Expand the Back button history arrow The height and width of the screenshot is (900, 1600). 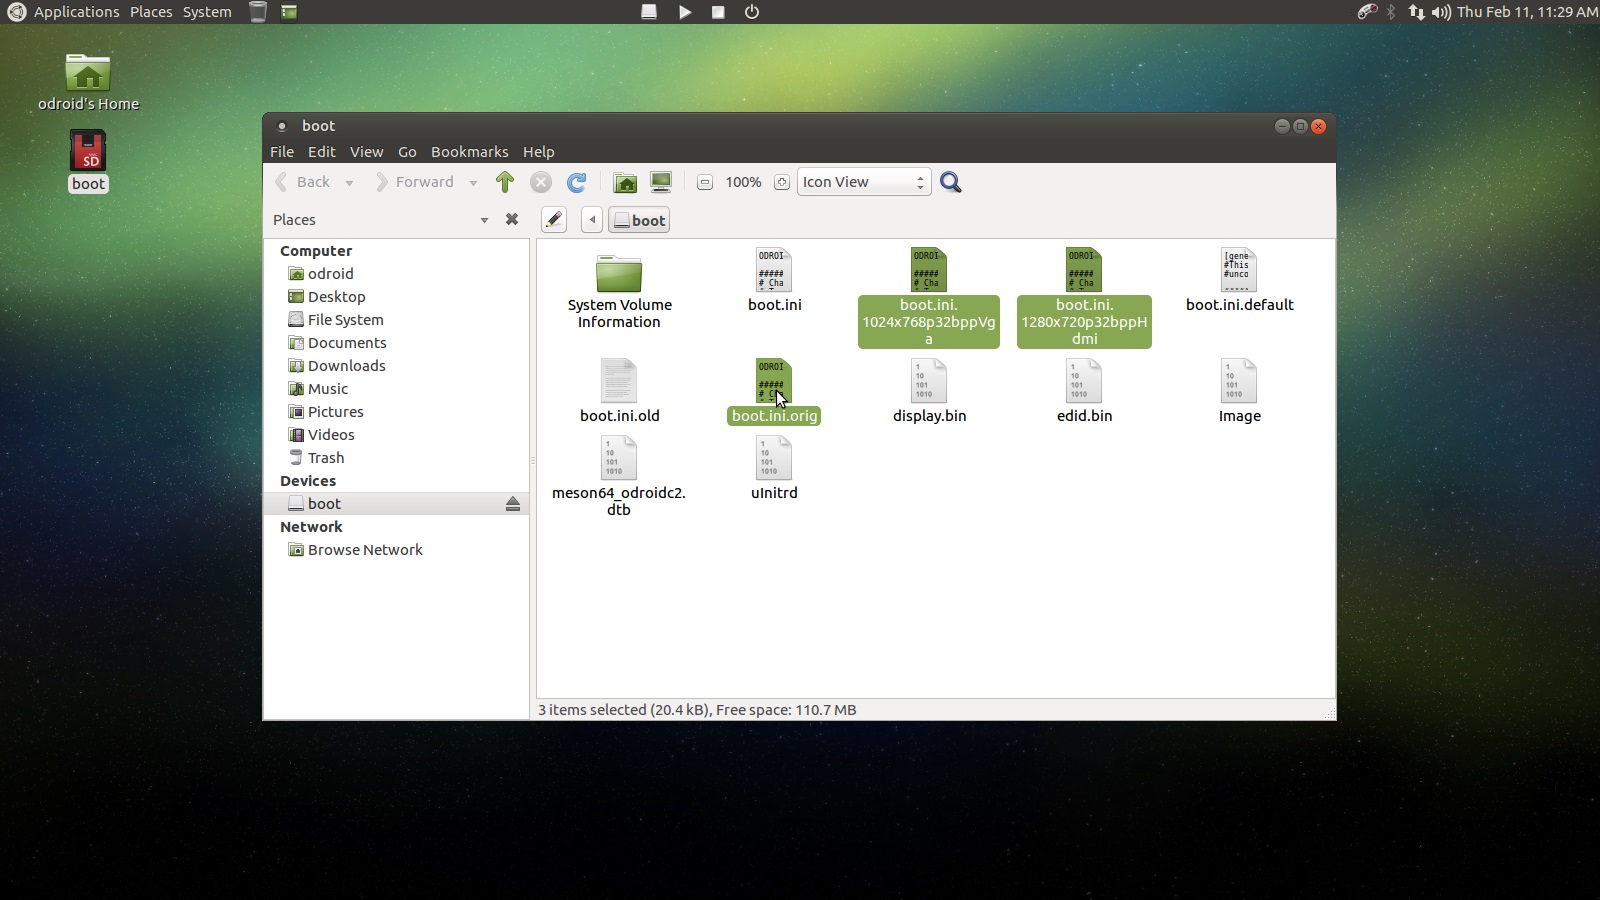coord(349,182)
